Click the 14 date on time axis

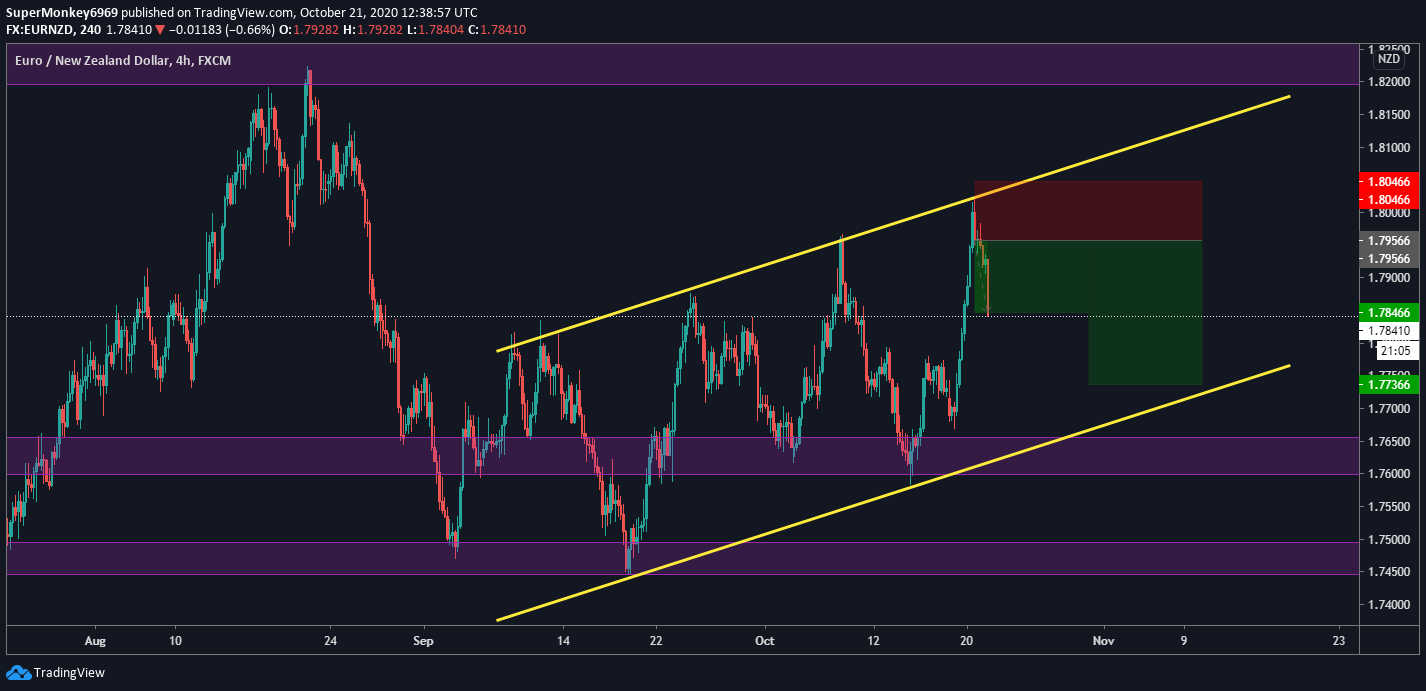pyautogui.click(x=563, y=640)
